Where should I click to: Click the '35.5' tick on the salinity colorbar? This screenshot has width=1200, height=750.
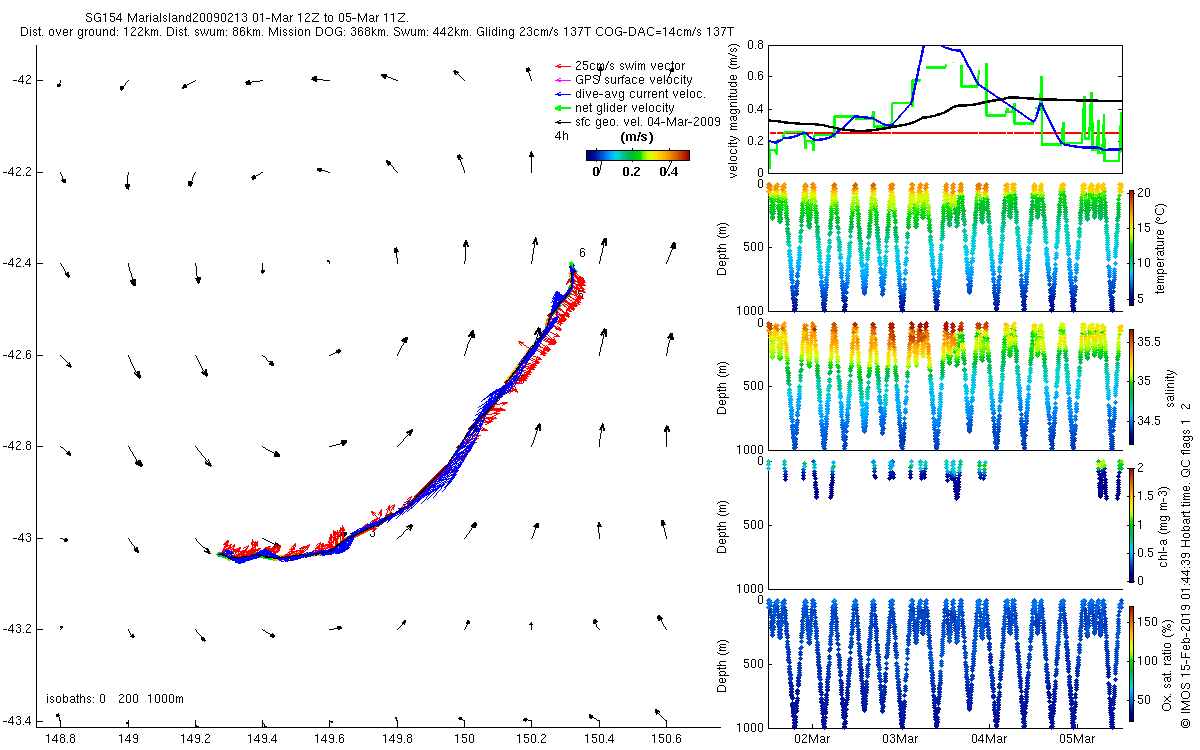coord(1149,342)
